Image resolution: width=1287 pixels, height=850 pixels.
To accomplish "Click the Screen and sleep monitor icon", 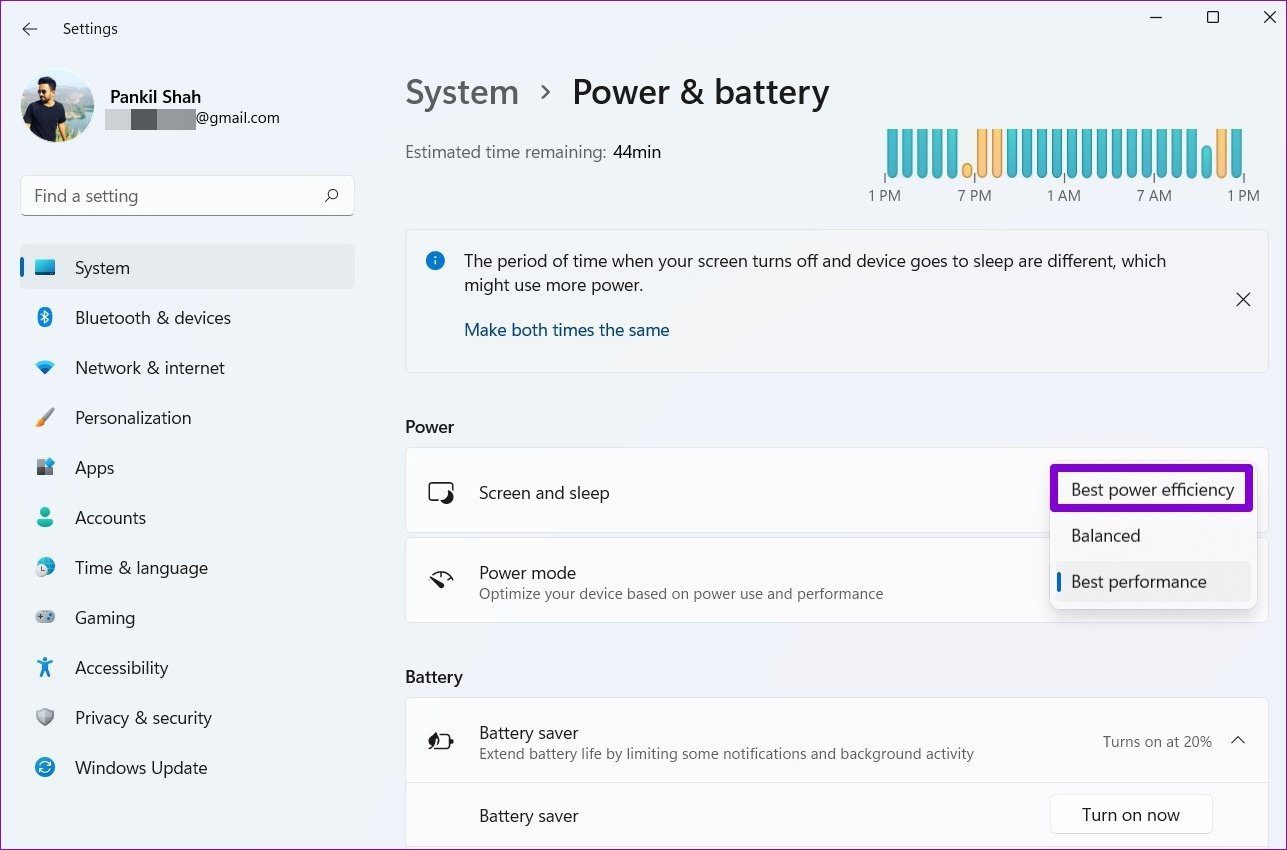I will 441,493.
